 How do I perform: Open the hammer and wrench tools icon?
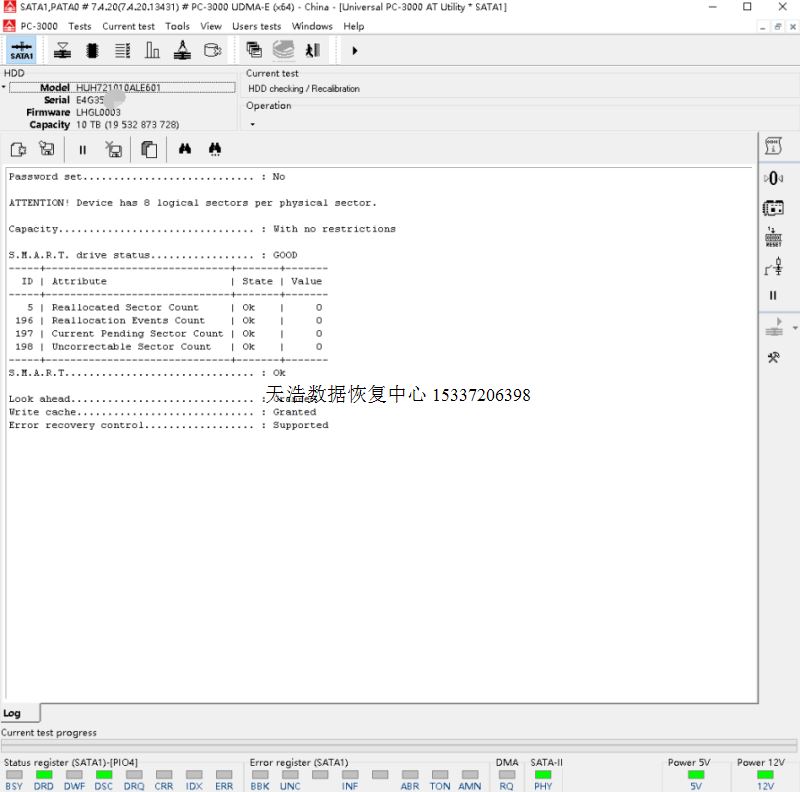click(x=773, y=358)
